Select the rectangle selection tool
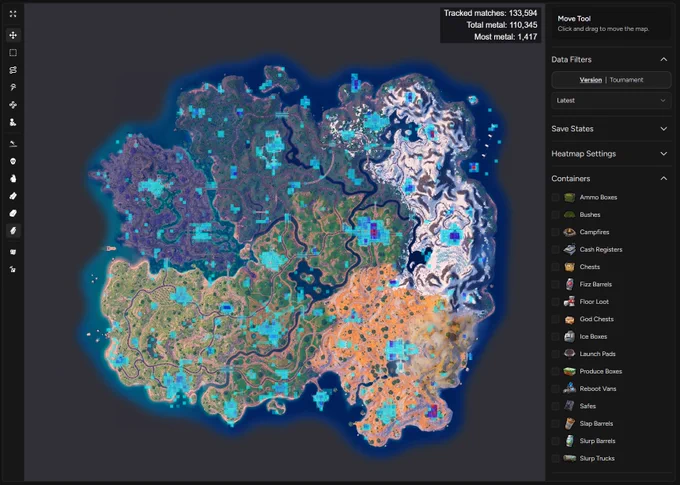This screenshot has width=680, height=485. 13,52
